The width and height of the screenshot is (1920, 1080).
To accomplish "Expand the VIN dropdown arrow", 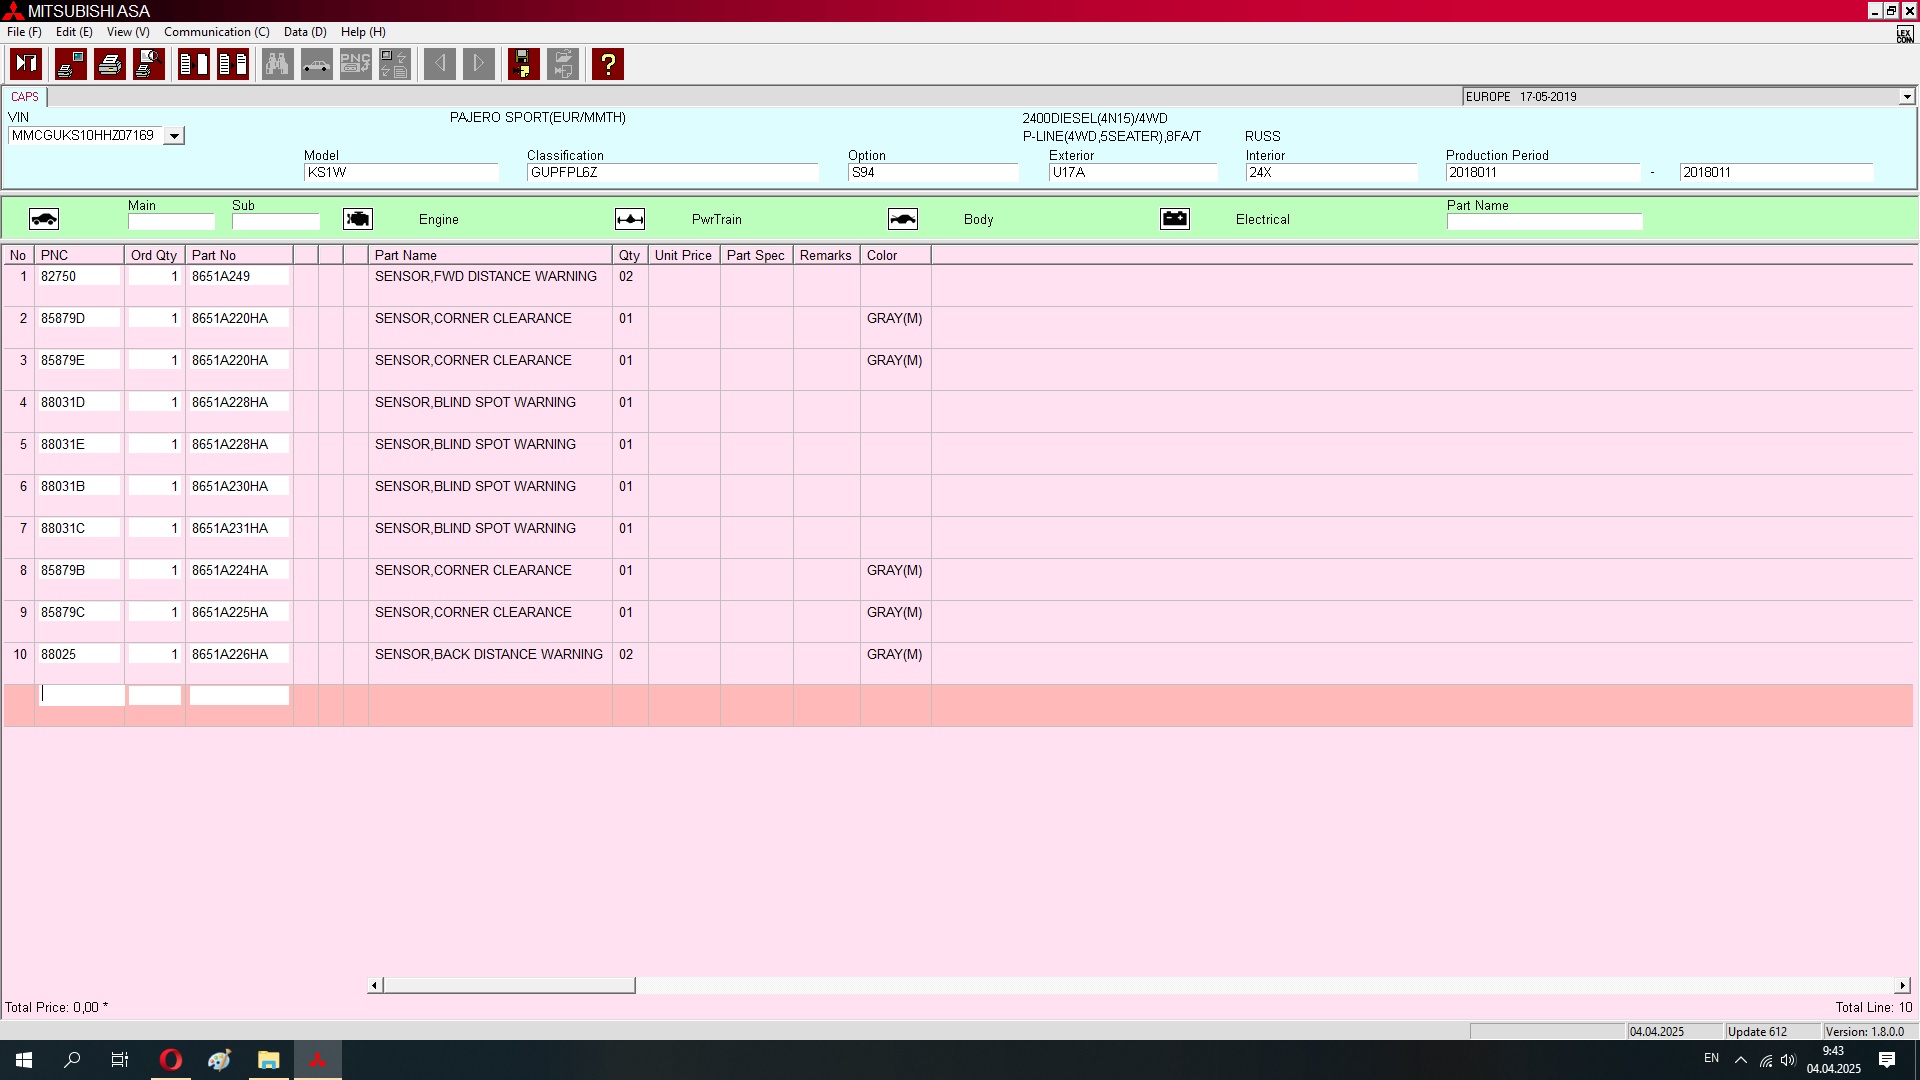I will click(174, 136).
